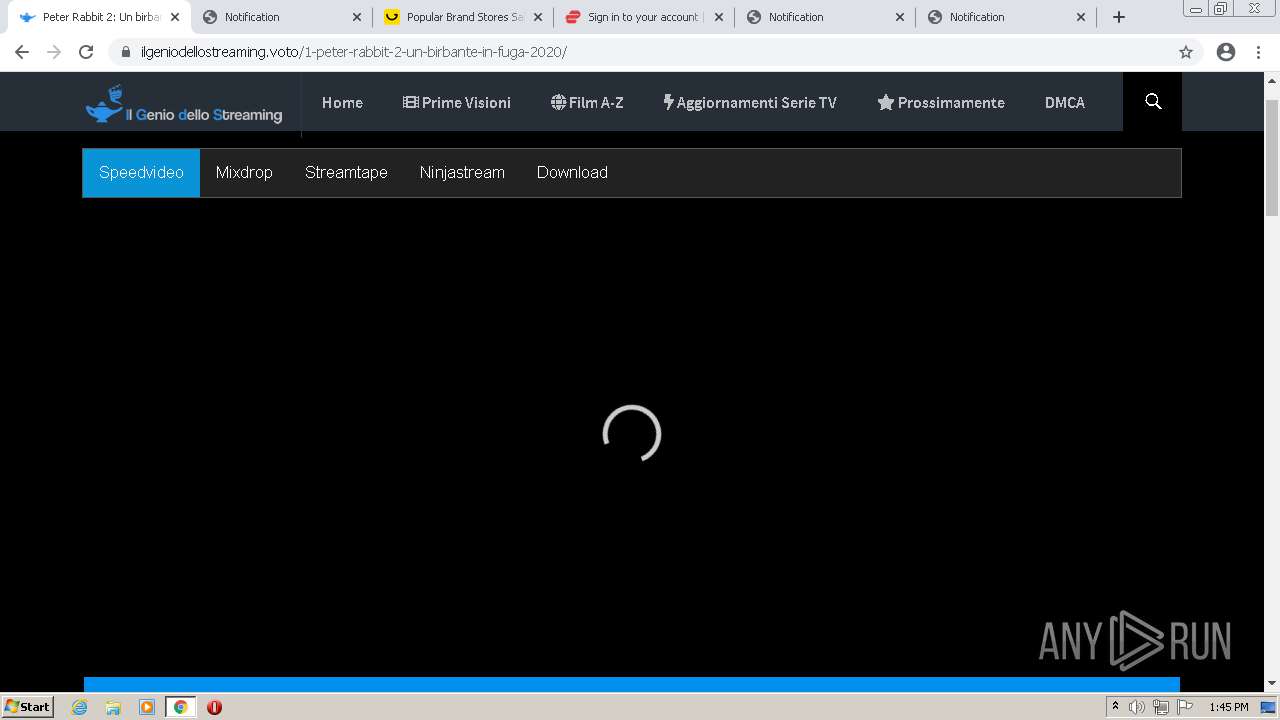Image resolution: width=1280 pixels, height=720 pixels.
Task: Click the taskbar clock 1:45 PM
Action: [x=1229, y=707]
